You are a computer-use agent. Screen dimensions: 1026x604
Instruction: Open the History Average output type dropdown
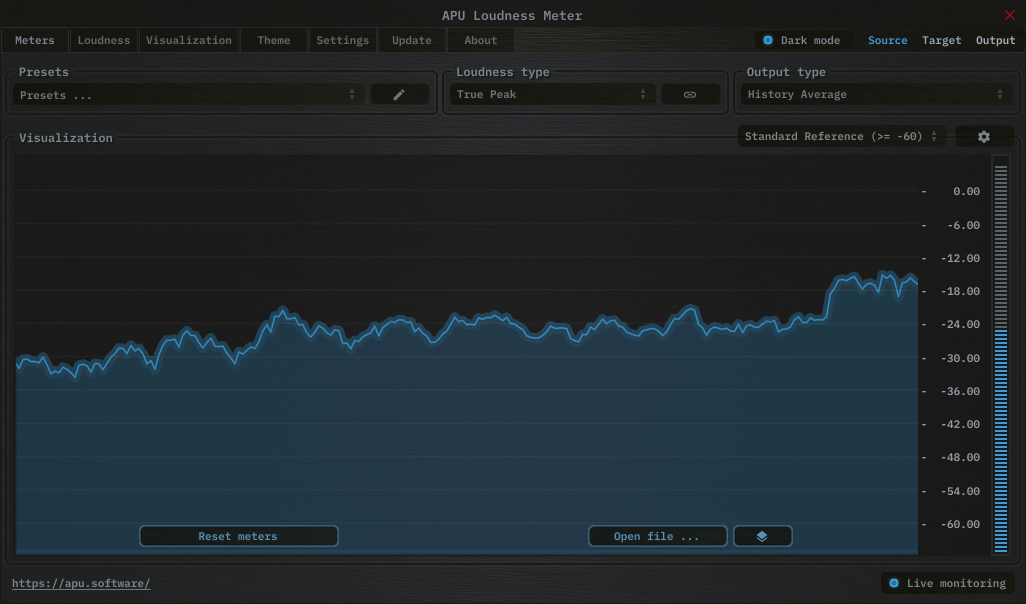click(874, 95)
